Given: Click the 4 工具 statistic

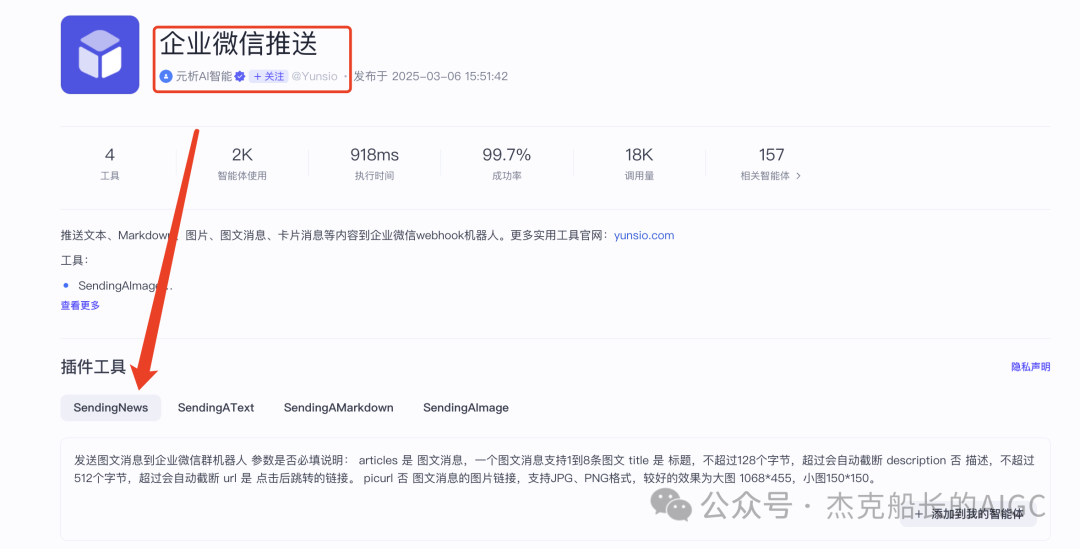Looking at the screenshot, I should 110,164.
